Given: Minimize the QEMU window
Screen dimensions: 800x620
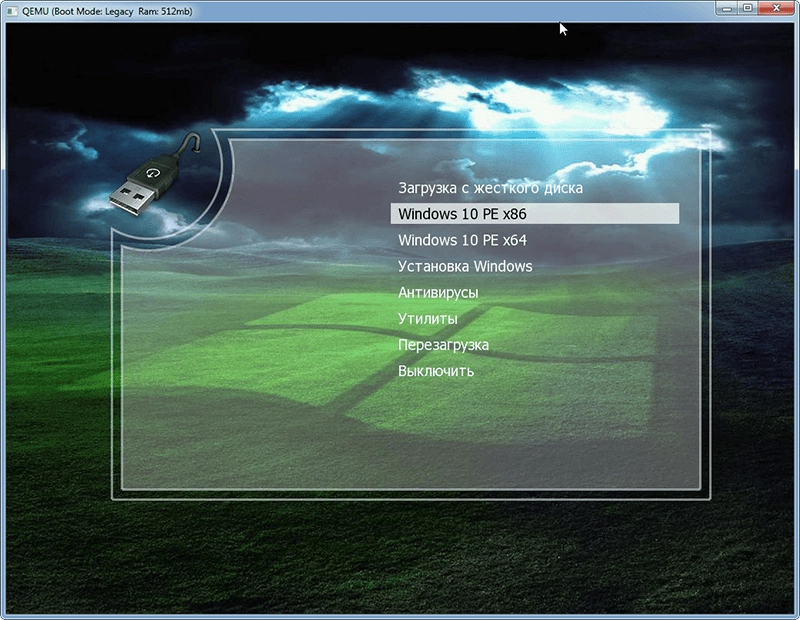Looking at the screenshot, I should coord(728,8).
